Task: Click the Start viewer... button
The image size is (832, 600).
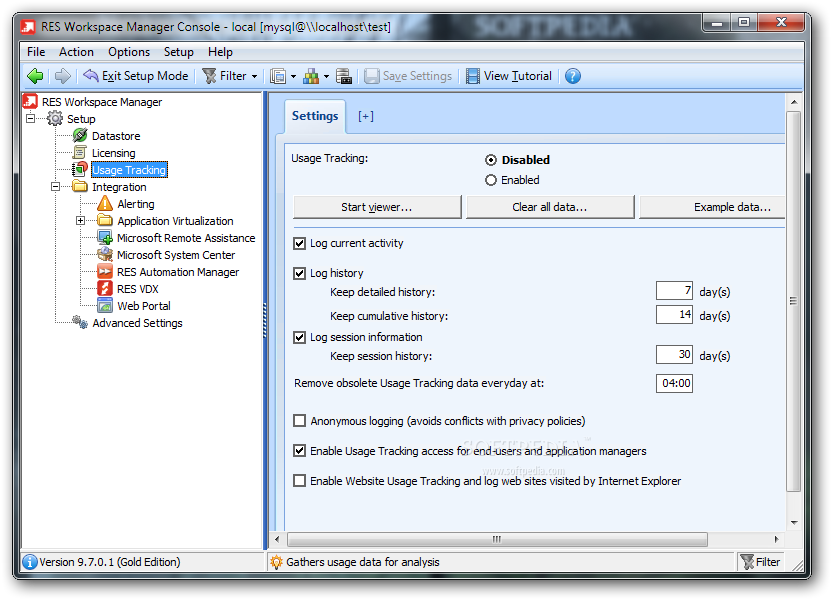Action: [x=377, y=207]
